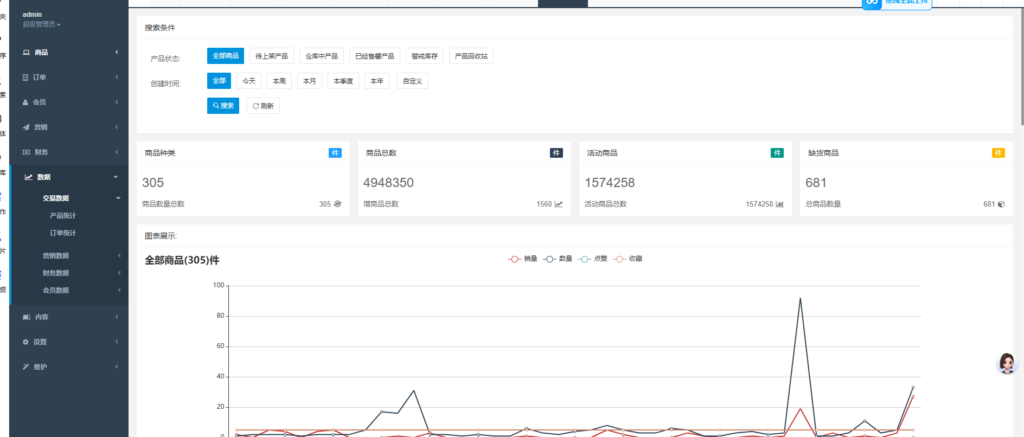Expand the 会员 menu chevron
This screenshot has height=437, width=1024.
pos(117,102)
